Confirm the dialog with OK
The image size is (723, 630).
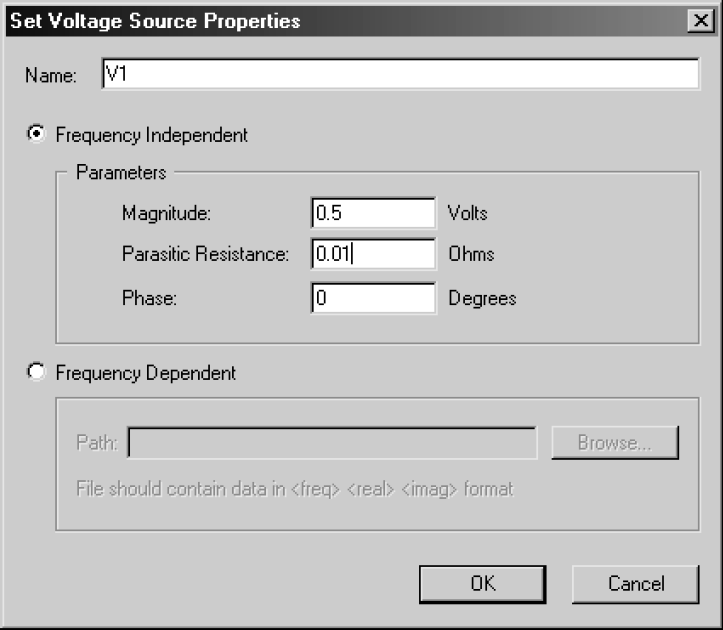tap(484, 584)
